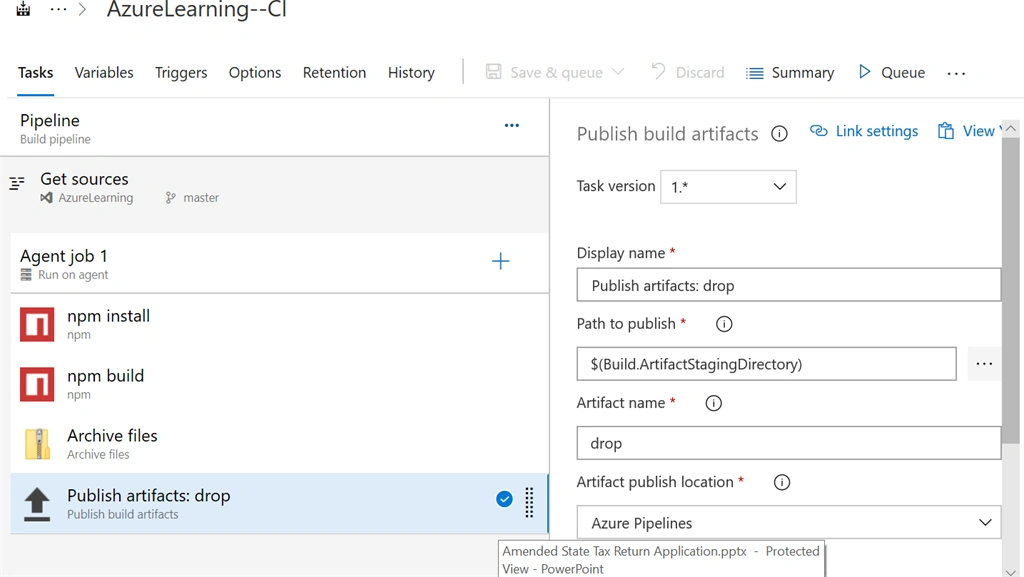1024x577 pixels.
Task: Select the Agent job 1 row
Action: click(x=280, y=264)
